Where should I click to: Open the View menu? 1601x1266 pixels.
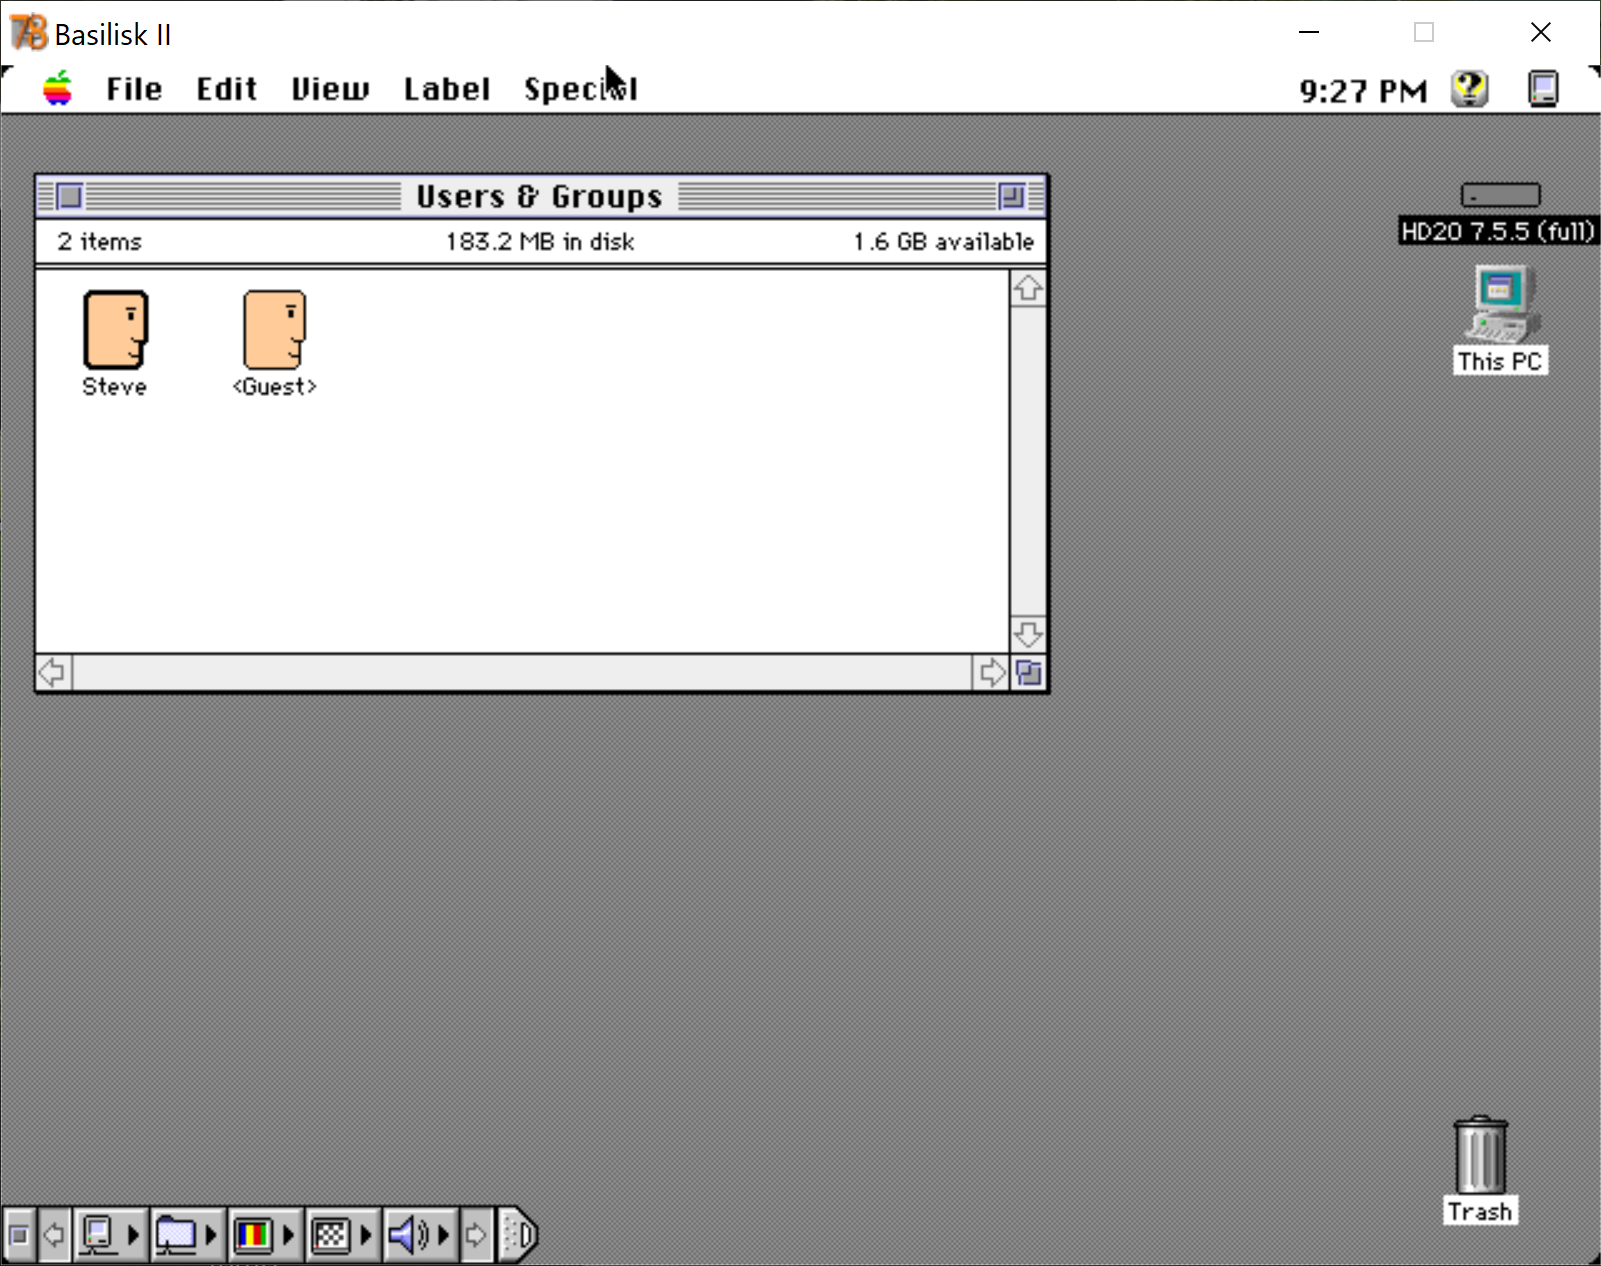pyautogui.click(x=330, y=89)
